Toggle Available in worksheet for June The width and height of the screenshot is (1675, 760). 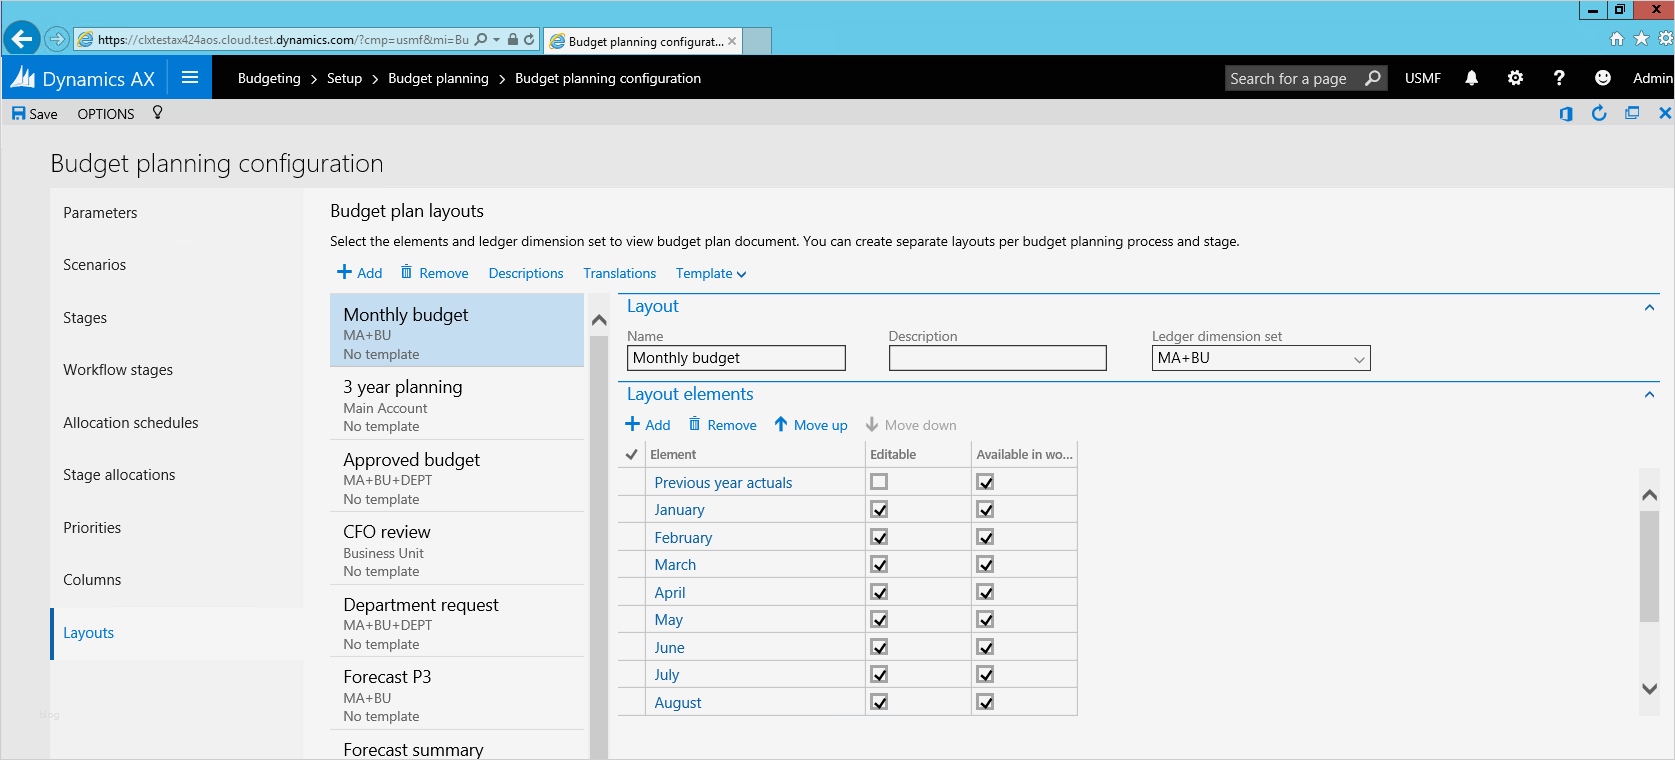pyautogui.click(x=985, y=647)
